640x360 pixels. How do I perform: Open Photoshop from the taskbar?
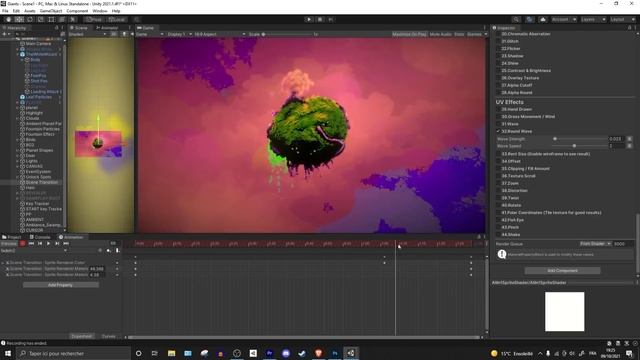335,353
